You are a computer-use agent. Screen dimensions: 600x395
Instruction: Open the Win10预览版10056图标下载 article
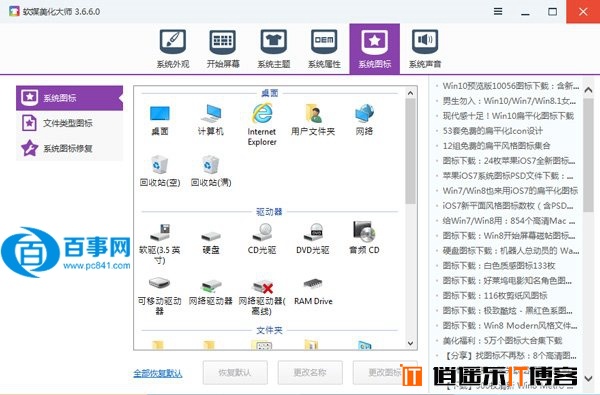pyautogui.click(x=510, y=86)
